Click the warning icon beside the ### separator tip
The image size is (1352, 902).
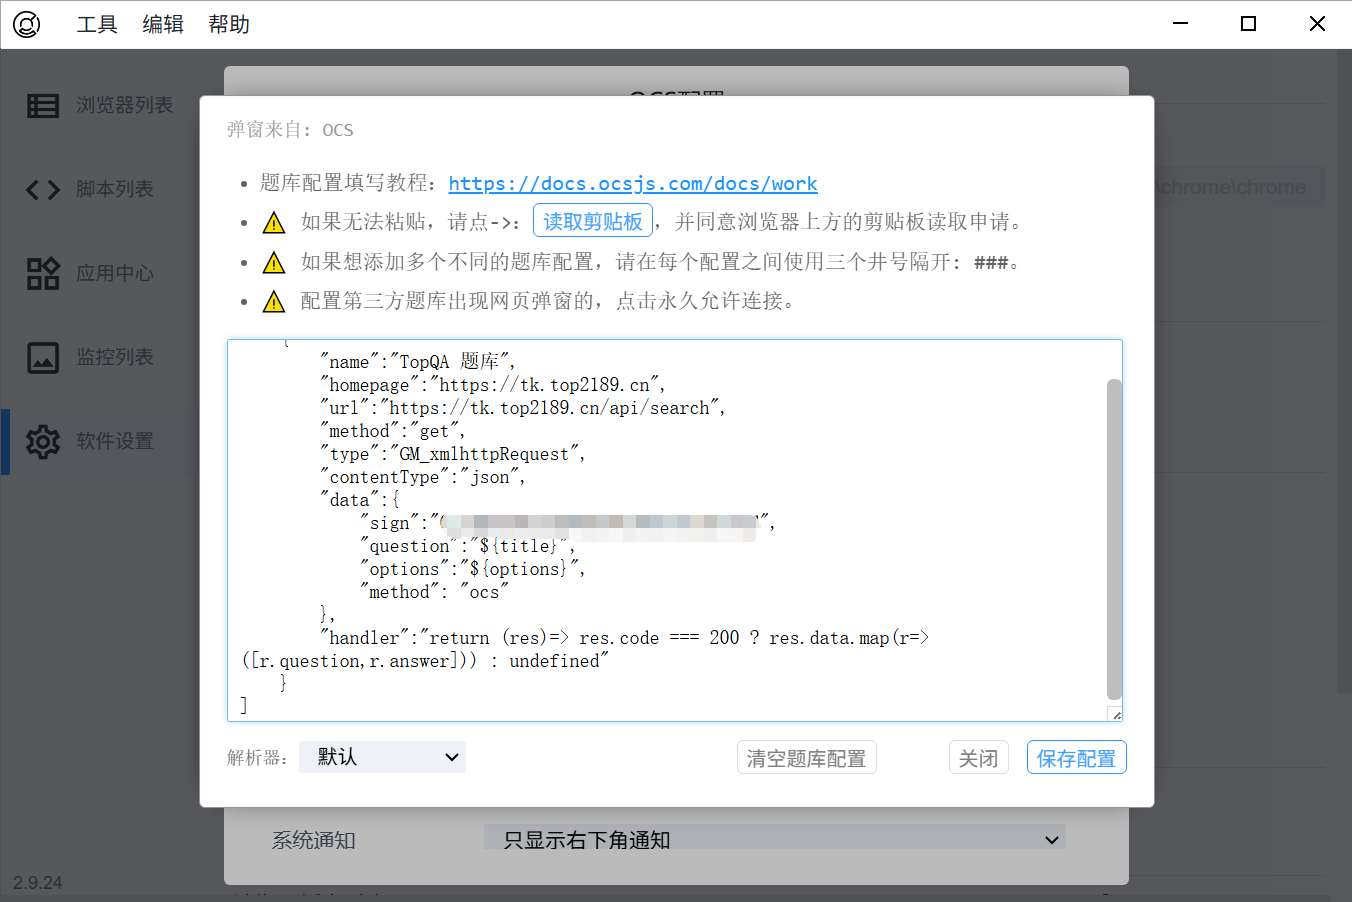click(x=274, y=263)
